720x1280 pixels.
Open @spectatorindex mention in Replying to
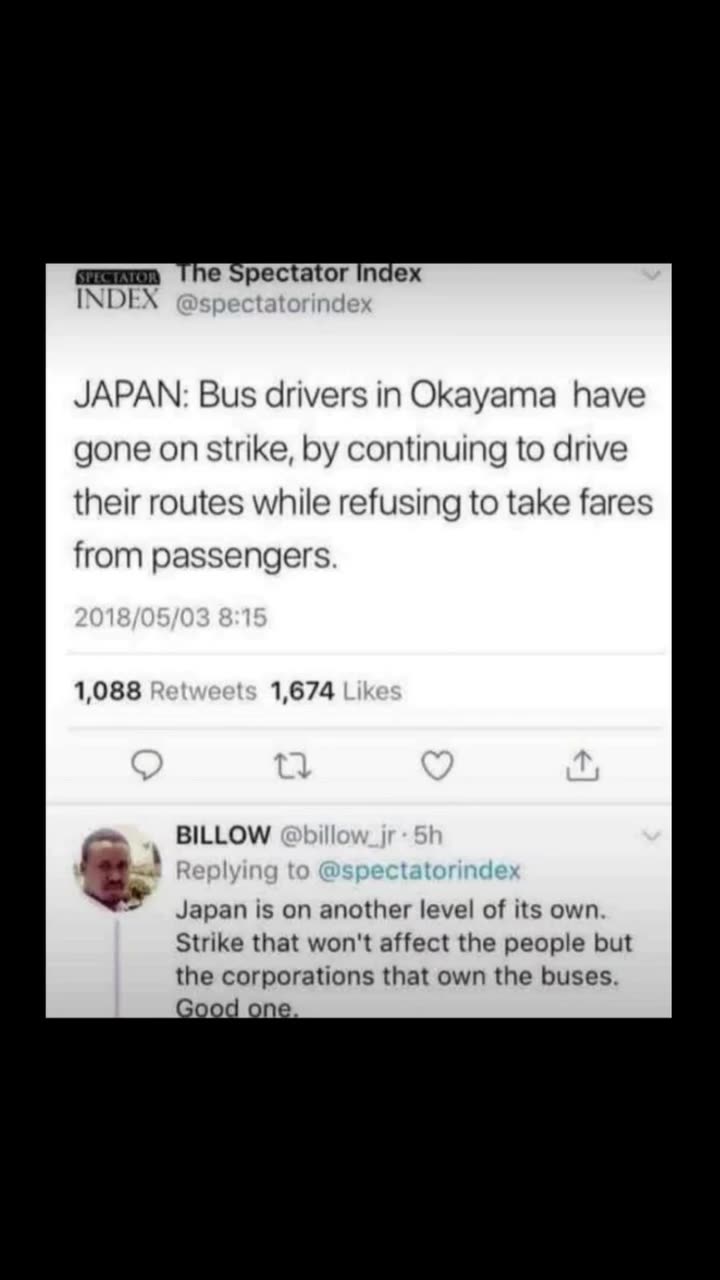click(419, 871)
